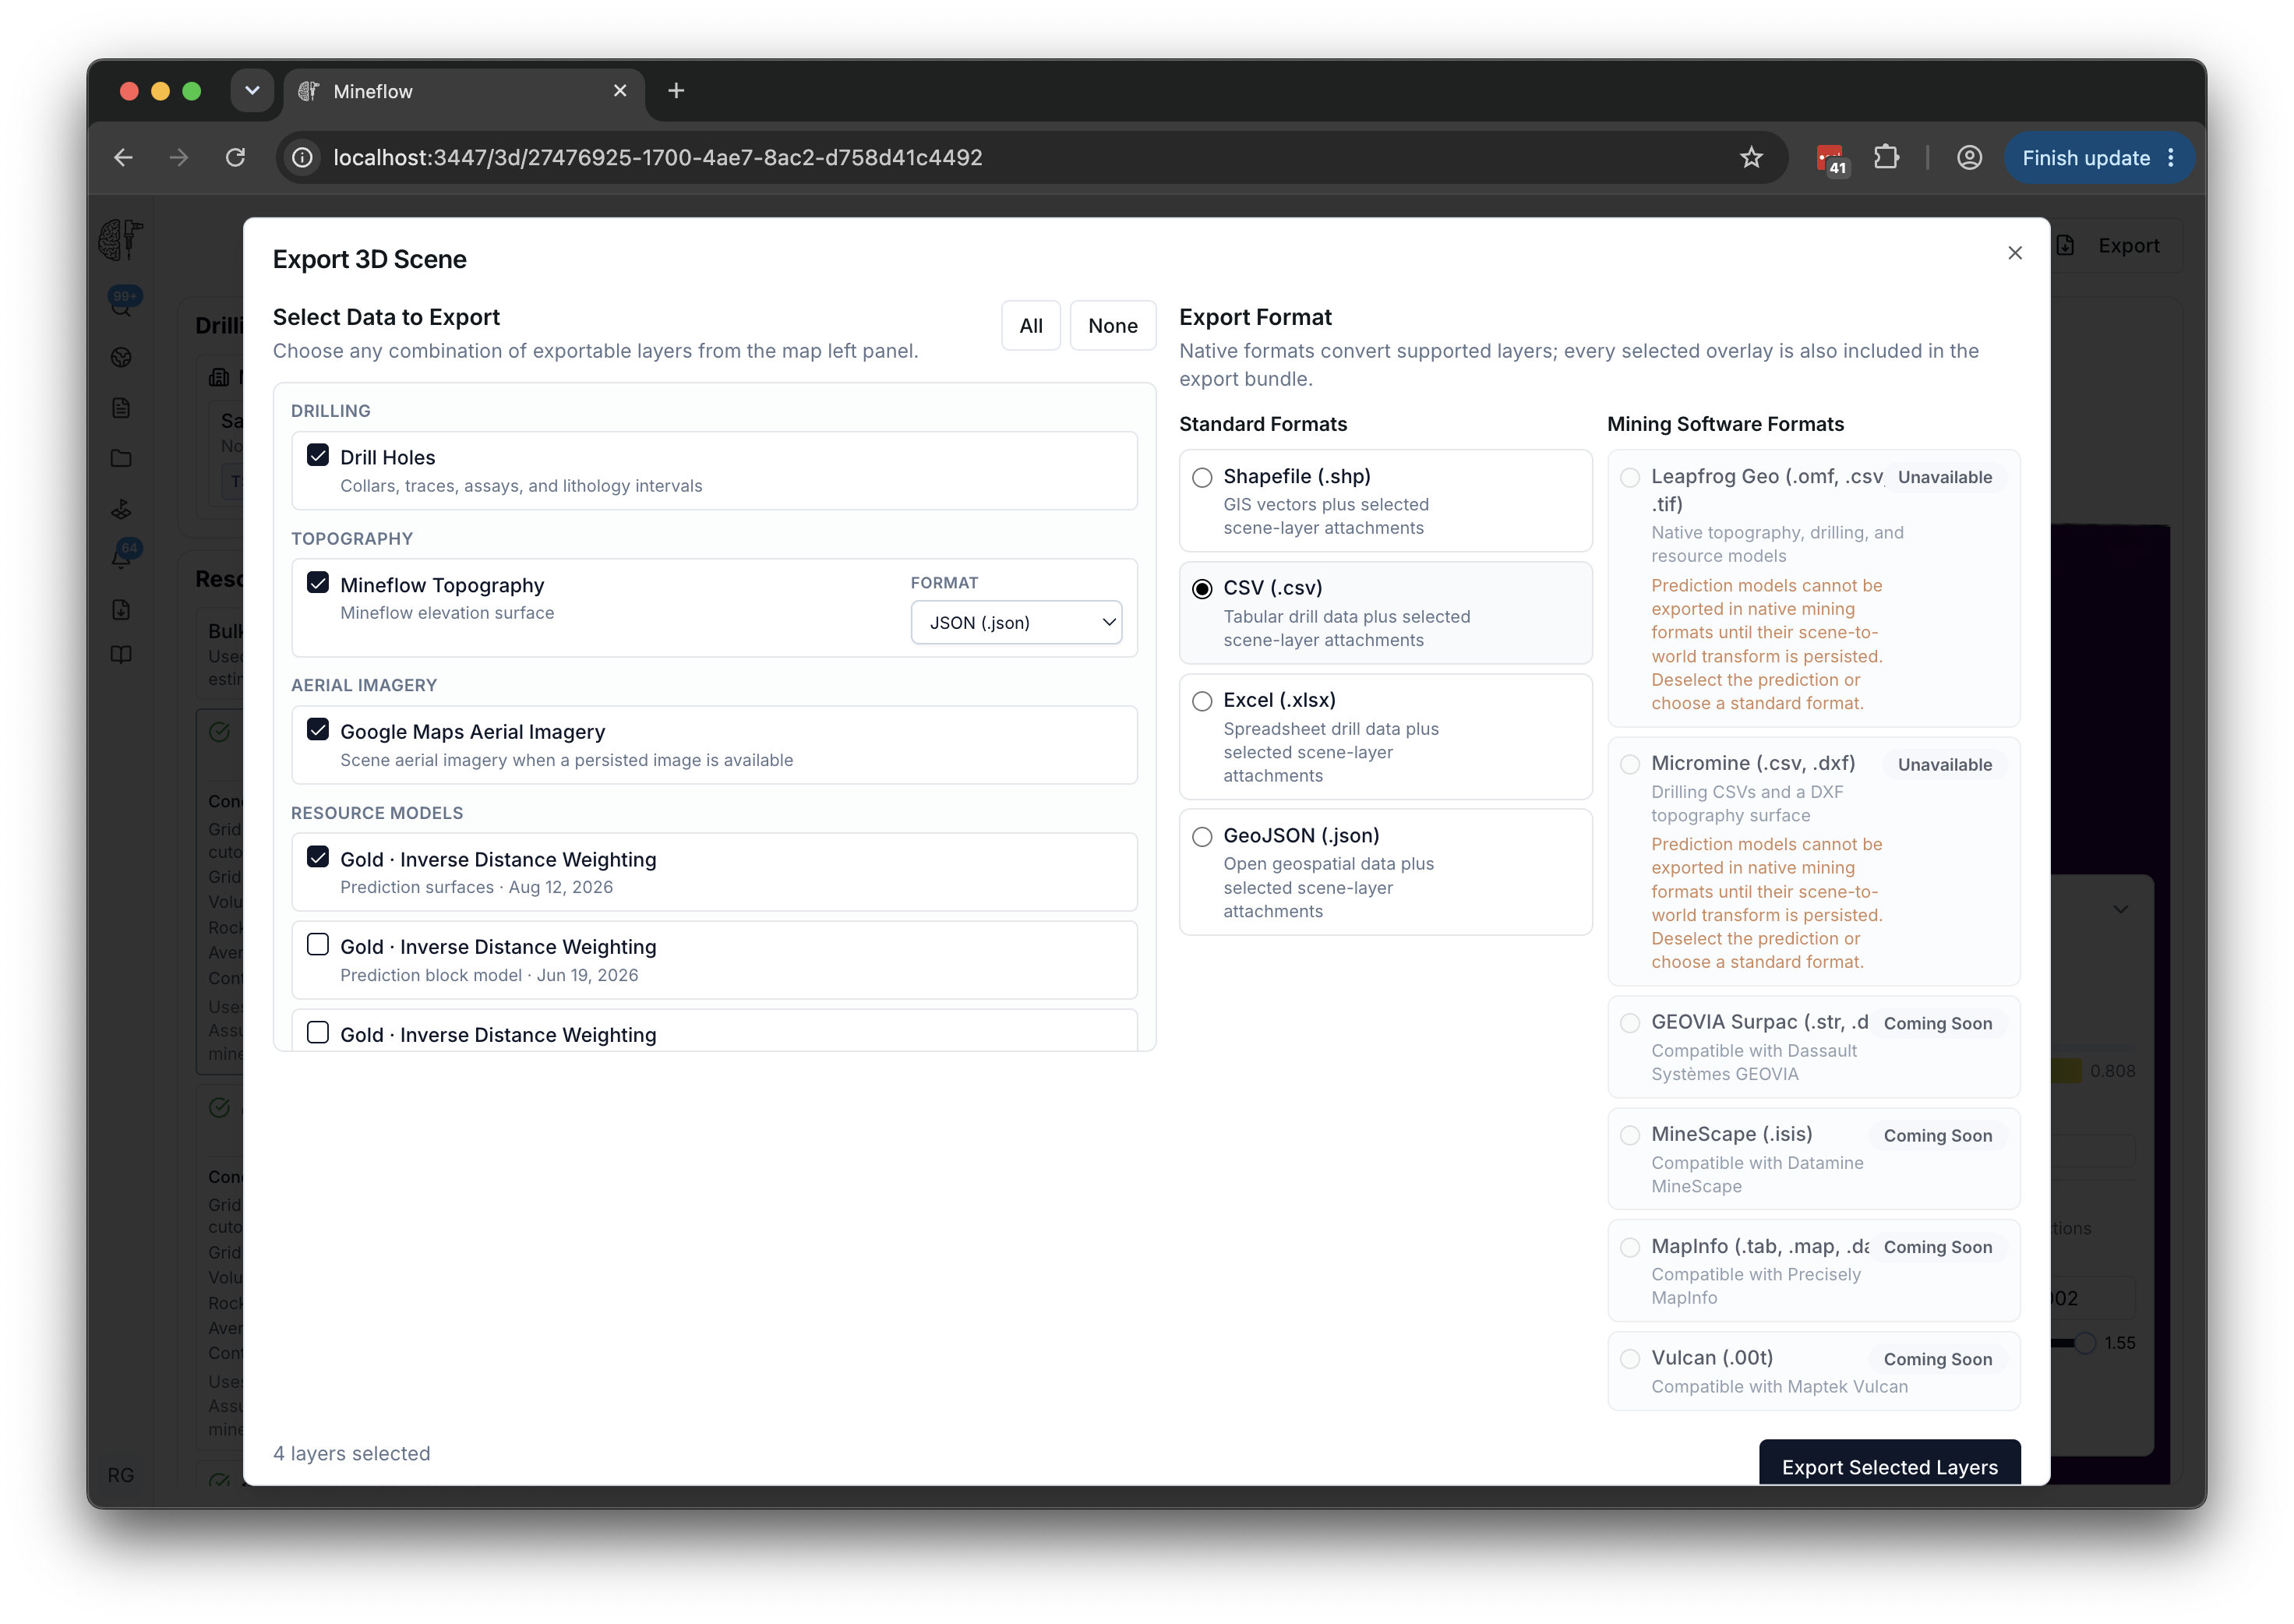
Task: Click the browser forward arrow
Action: click(x=179, y=158)
